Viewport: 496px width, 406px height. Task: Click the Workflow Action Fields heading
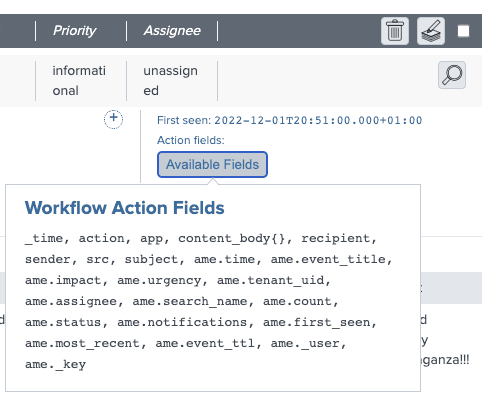[124, 208]
